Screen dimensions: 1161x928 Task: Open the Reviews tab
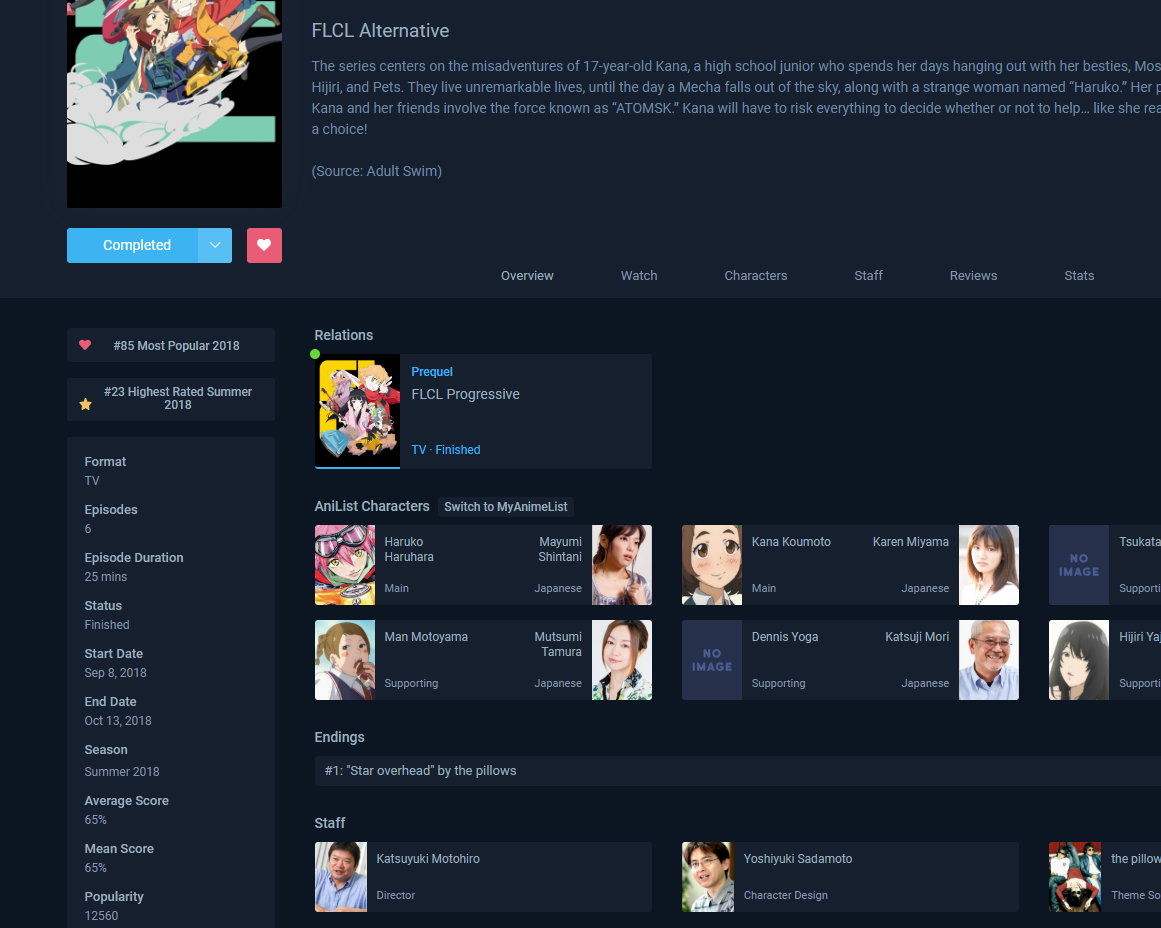coord(973,276)
